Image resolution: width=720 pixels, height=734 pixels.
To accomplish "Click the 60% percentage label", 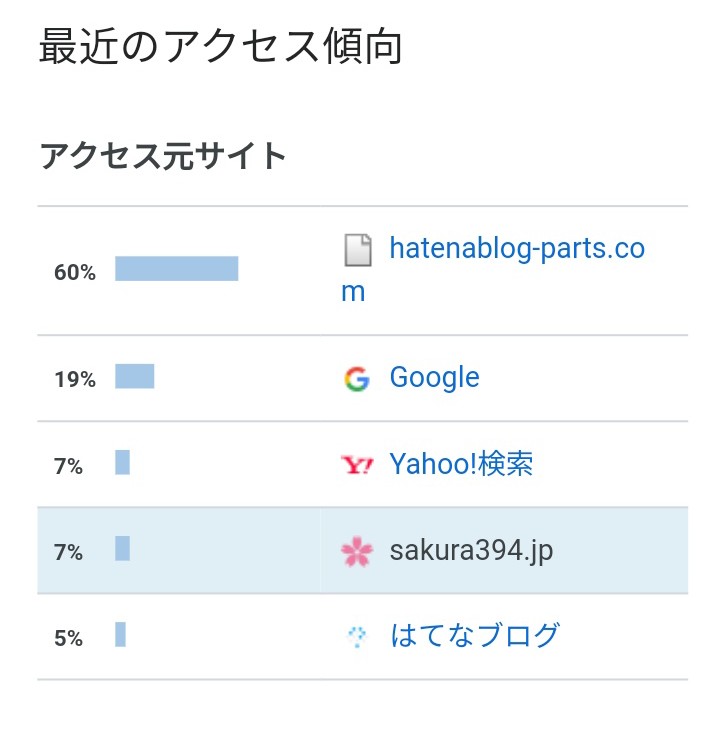I will [75, 272].
